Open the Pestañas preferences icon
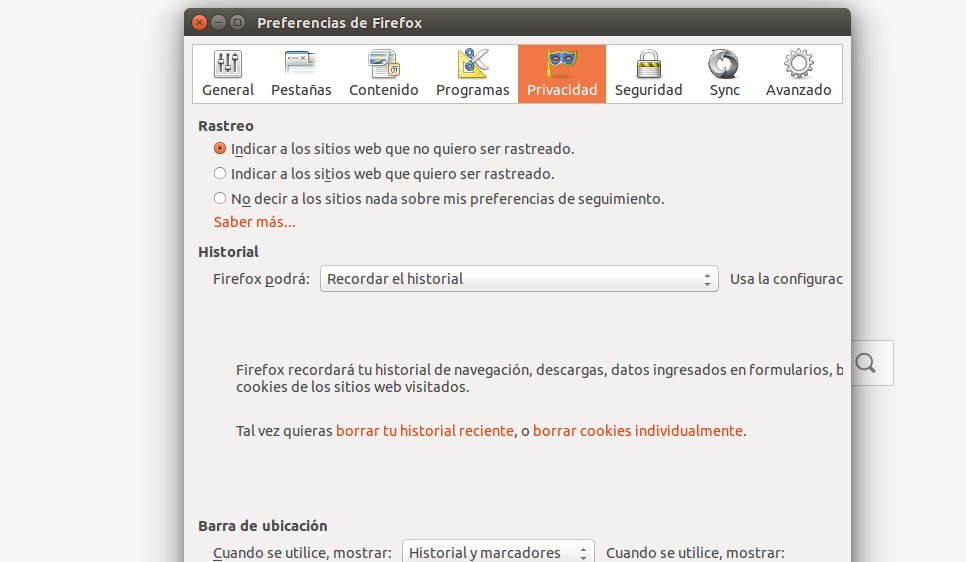Viewport: 966px width, 562px height. pos(301,65)
